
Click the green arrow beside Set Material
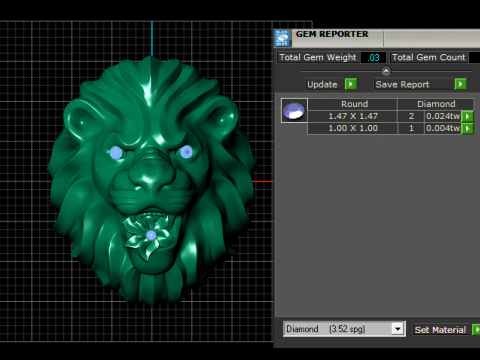476,330
